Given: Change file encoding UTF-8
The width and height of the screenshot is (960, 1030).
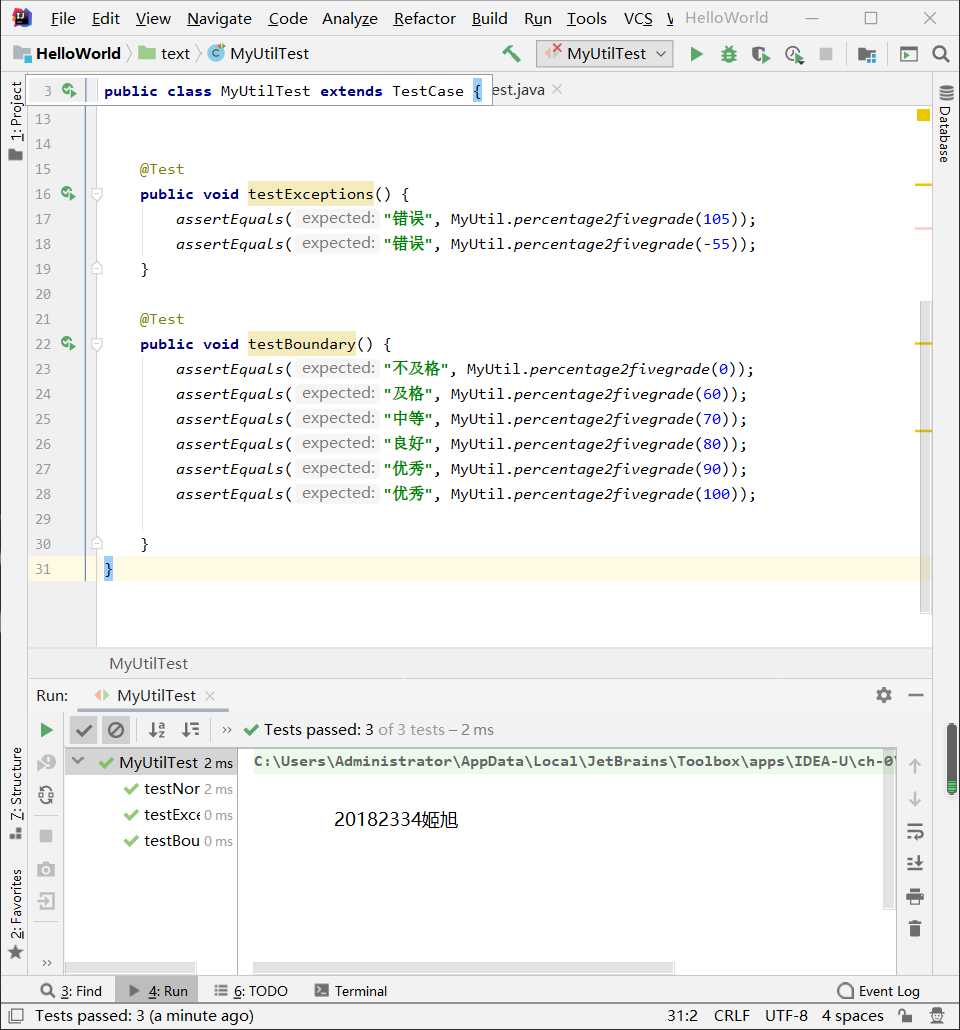Looking at the screenshot, I should [786, 1016].
